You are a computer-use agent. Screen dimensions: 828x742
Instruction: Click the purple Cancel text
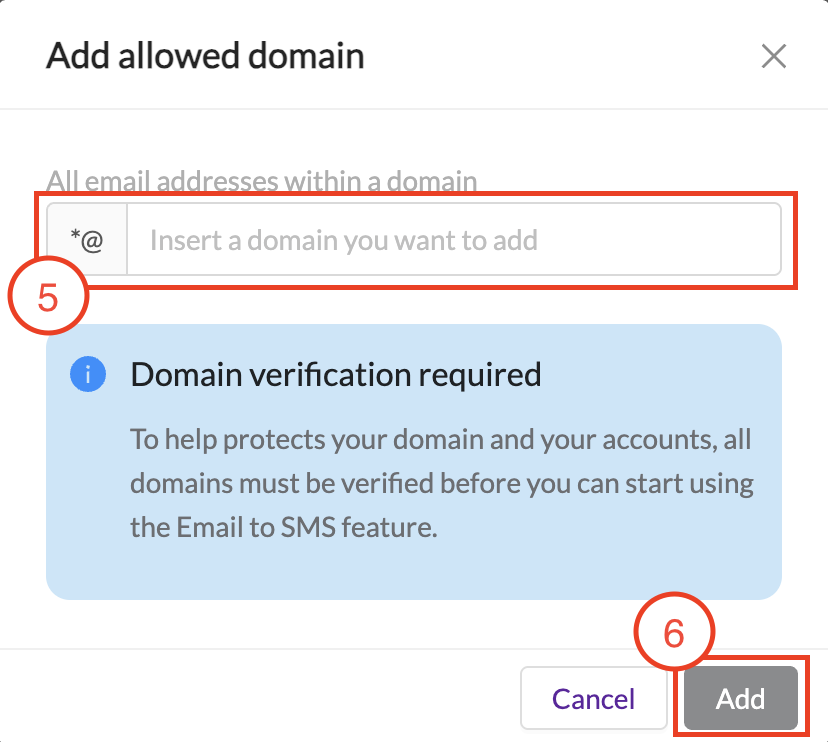pos(594,699)
